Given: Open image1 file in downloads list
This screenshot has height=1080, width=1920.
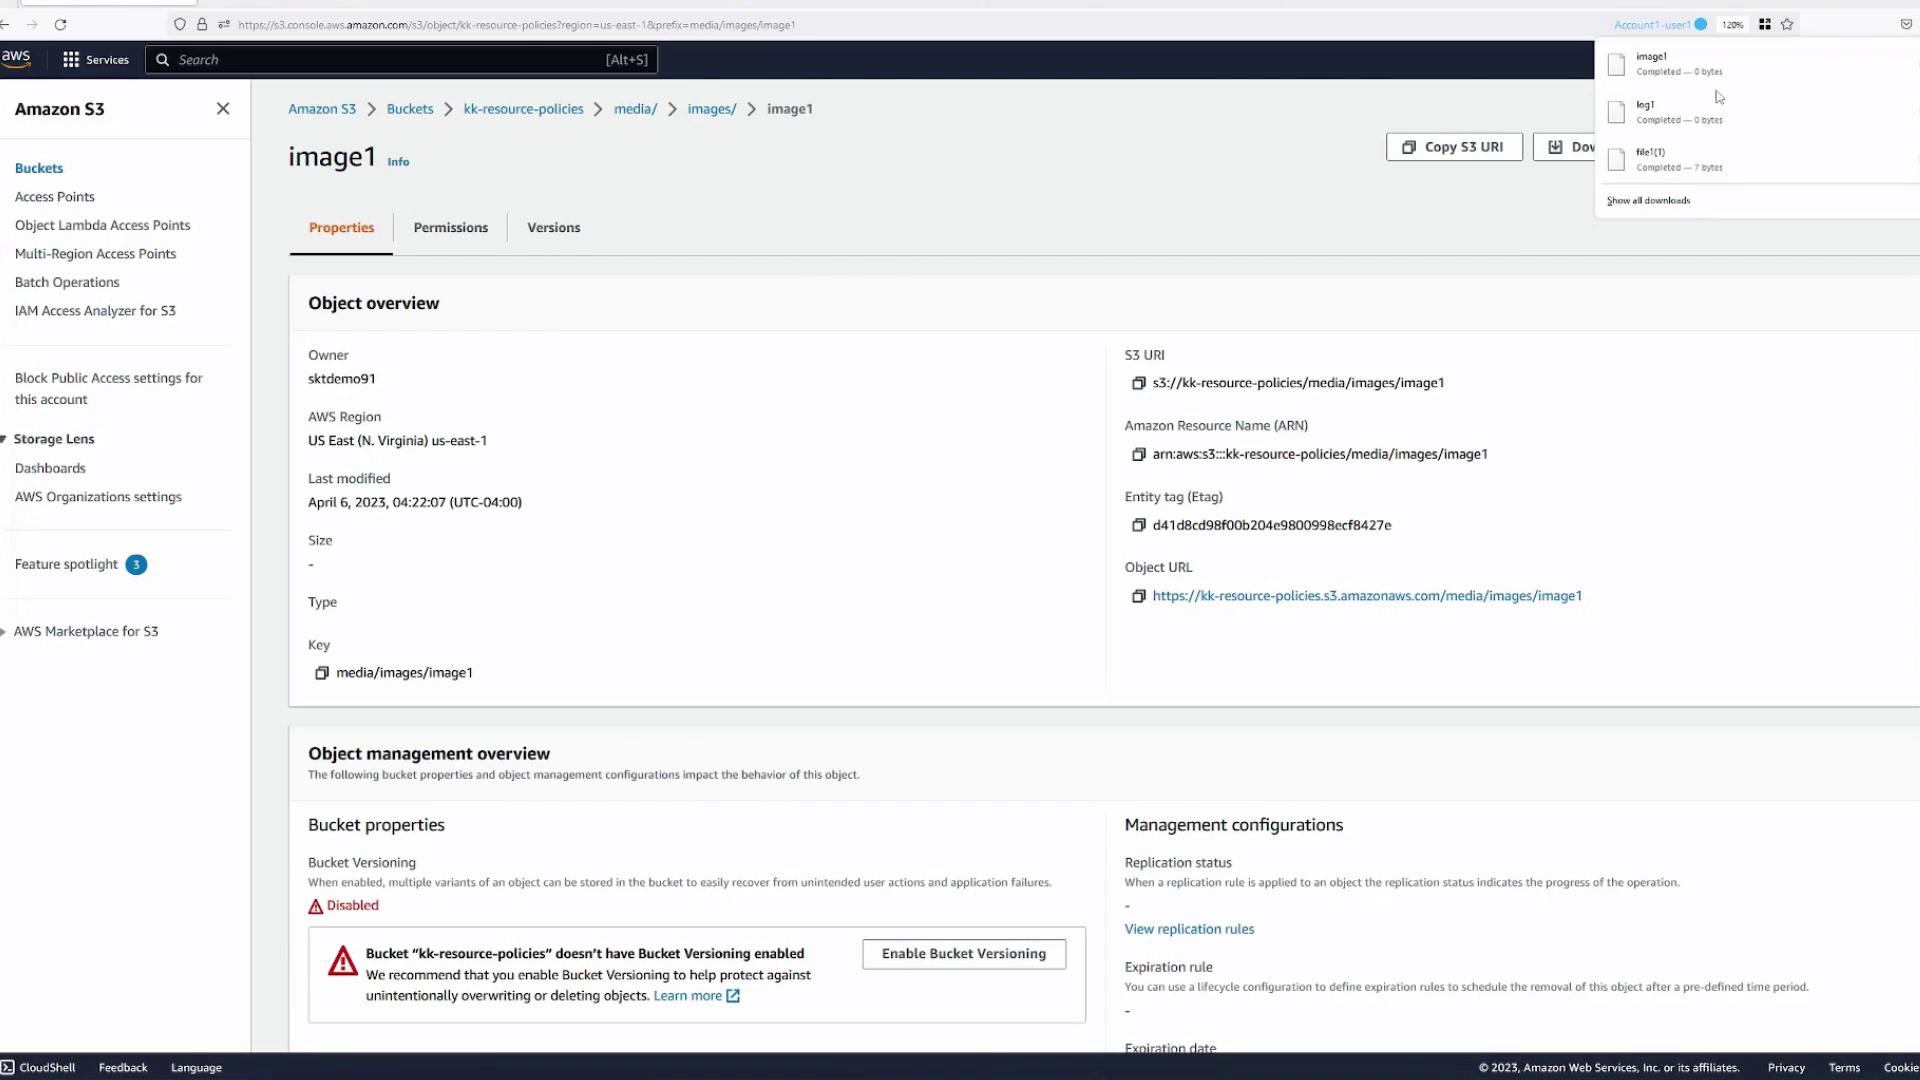Looking at the screenshot, I should coord(1756,64).
